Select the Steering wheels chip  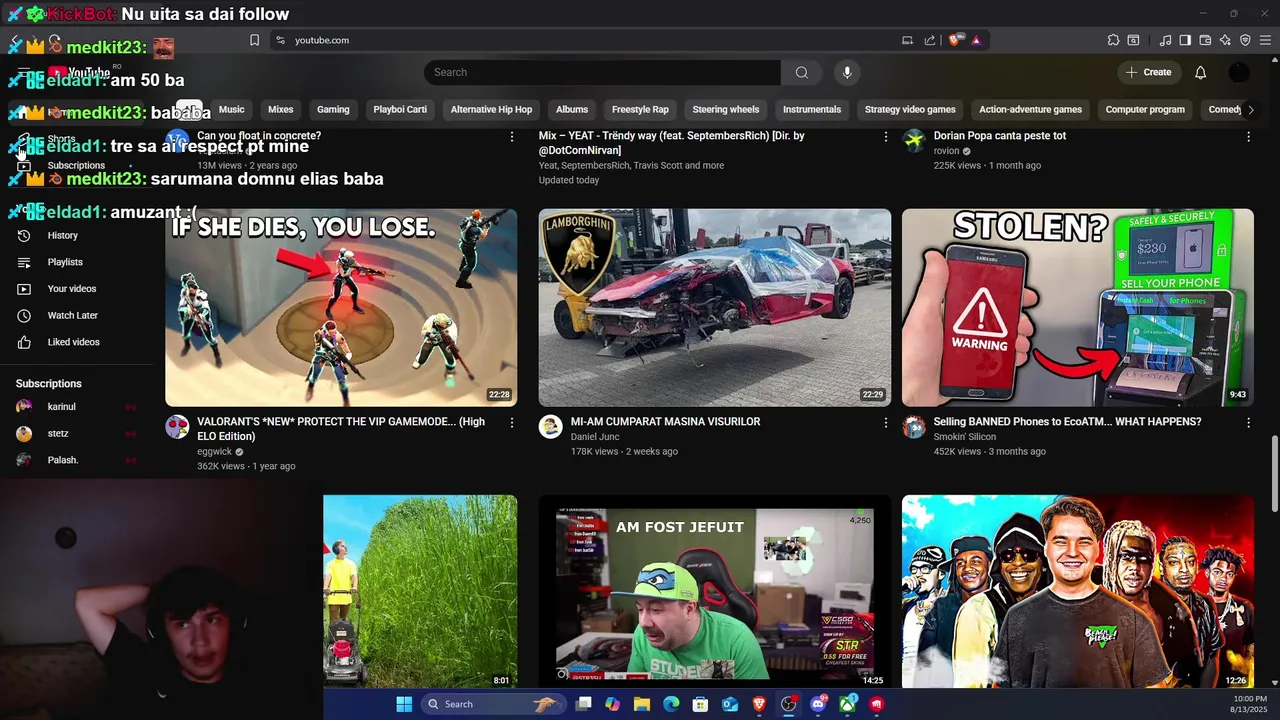pos(726,110)
